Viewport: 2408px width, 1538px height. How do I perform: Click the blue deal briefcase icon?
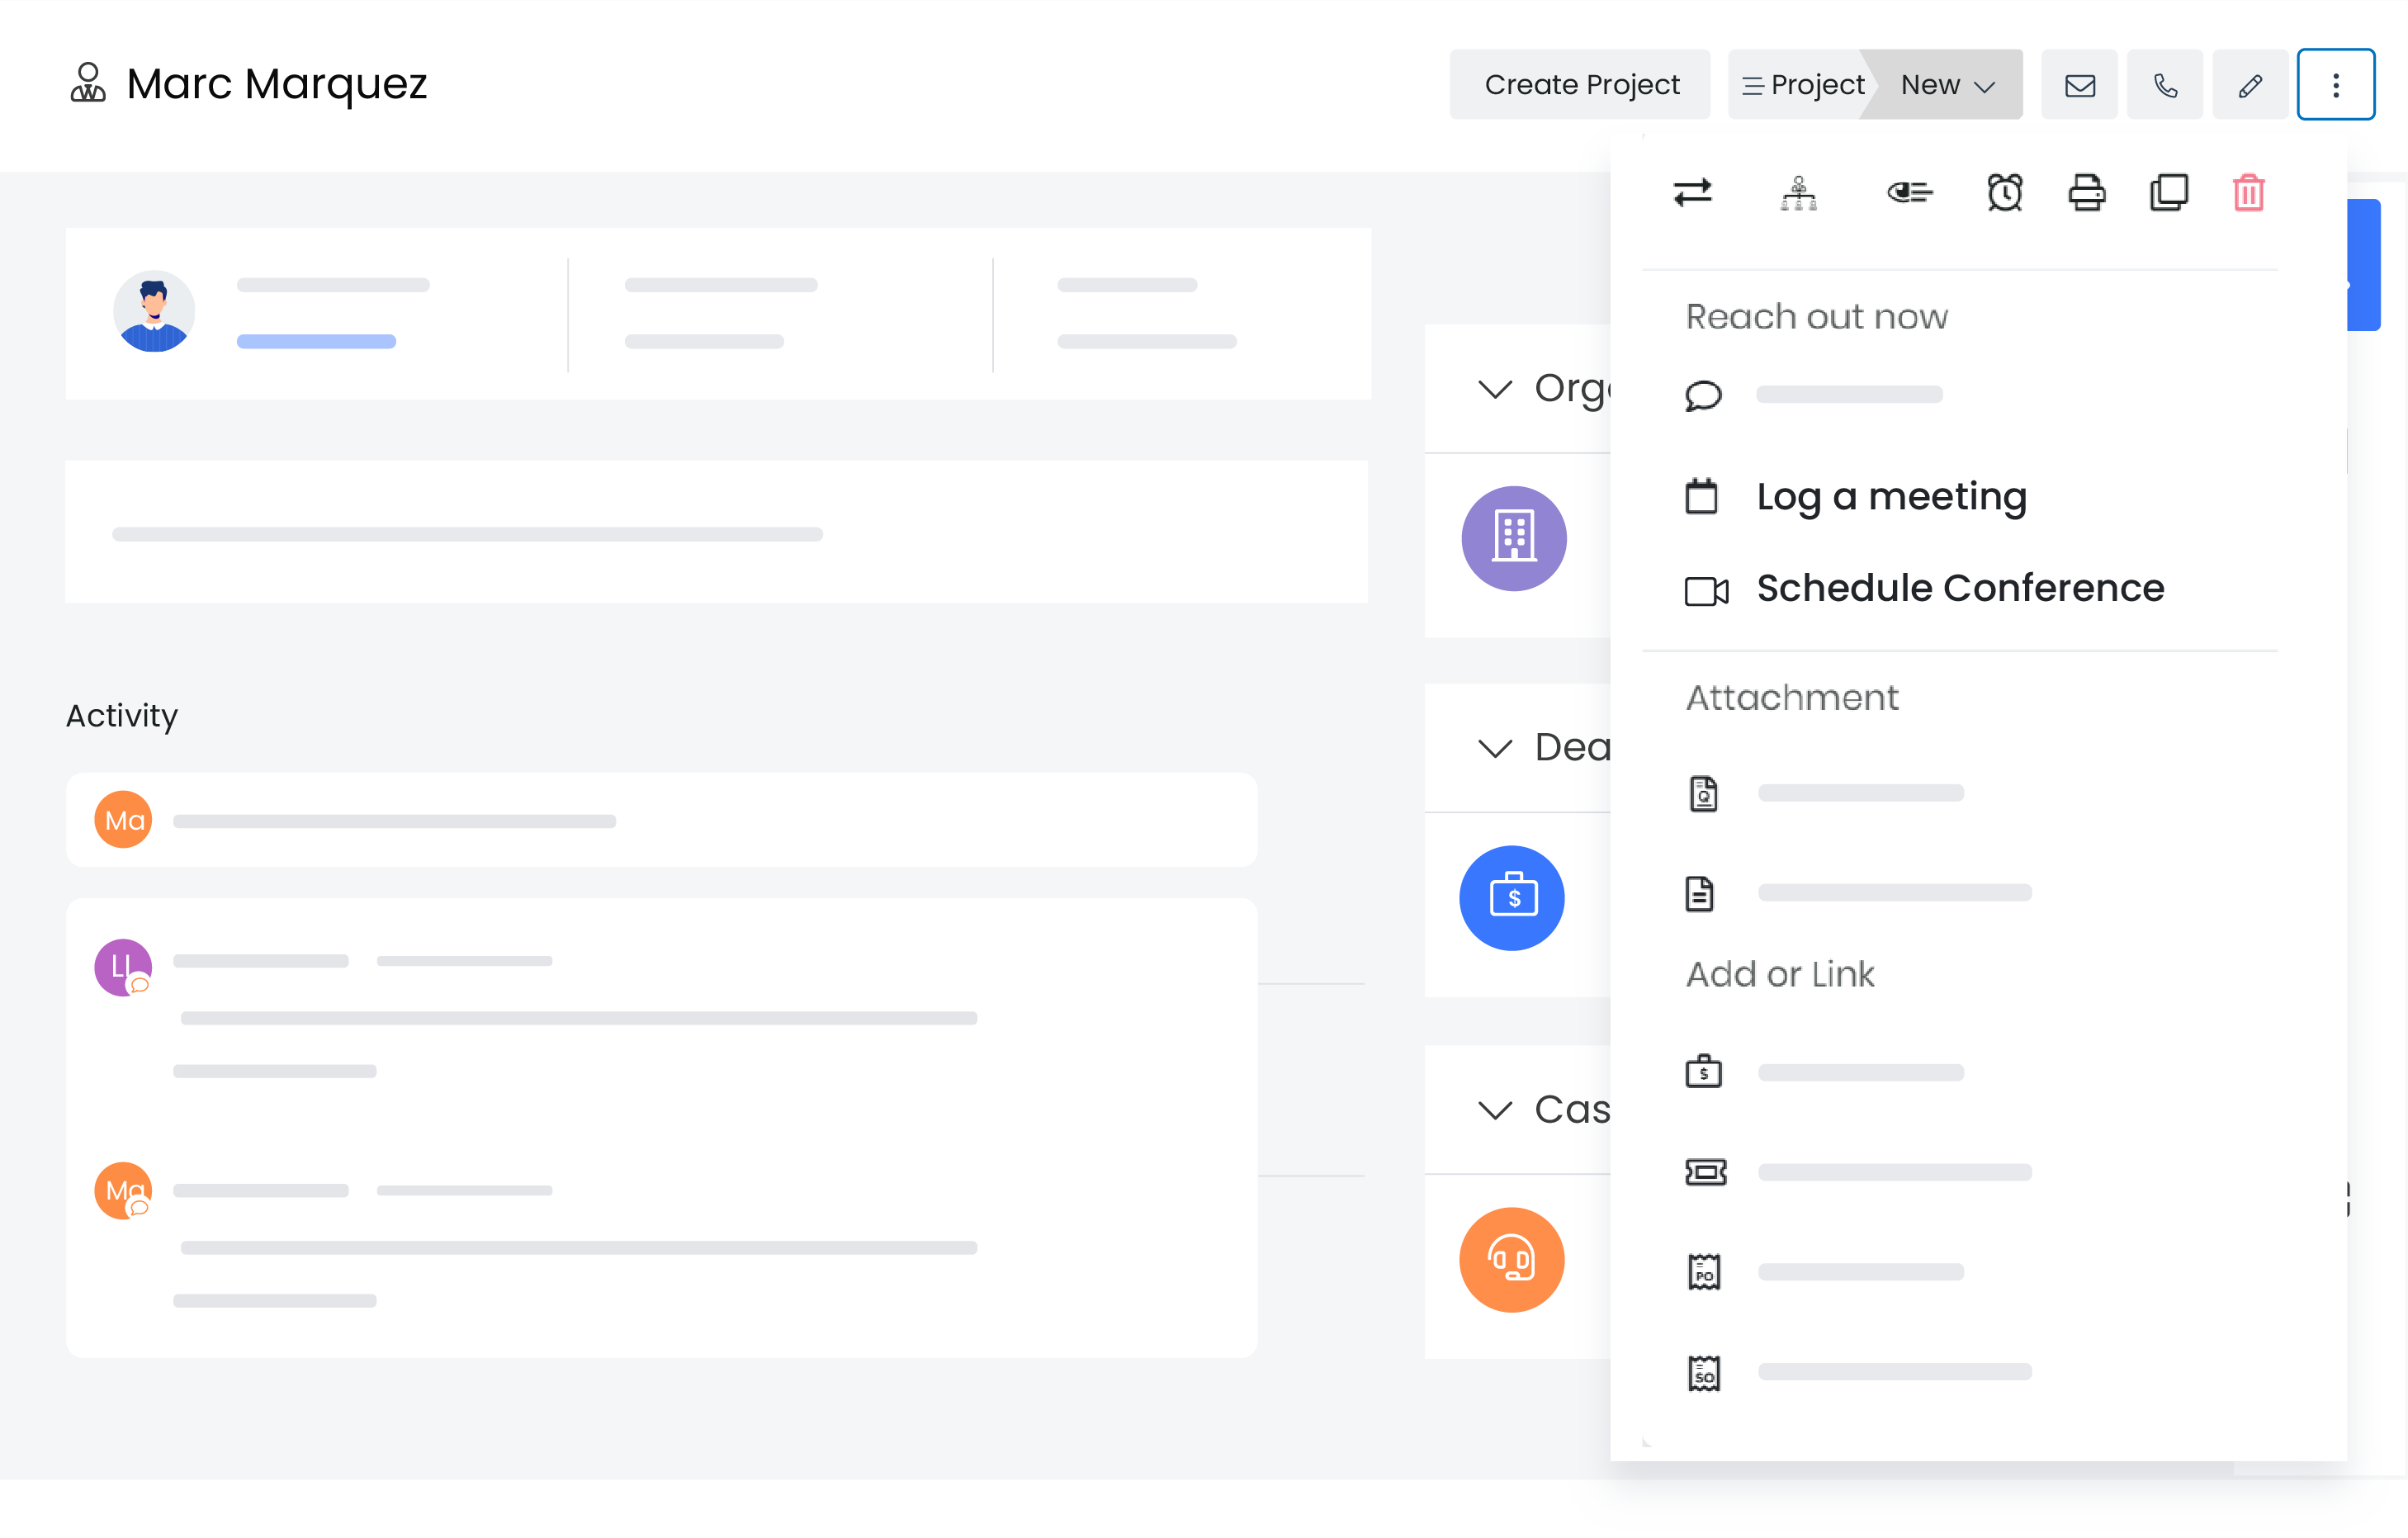1511,897
